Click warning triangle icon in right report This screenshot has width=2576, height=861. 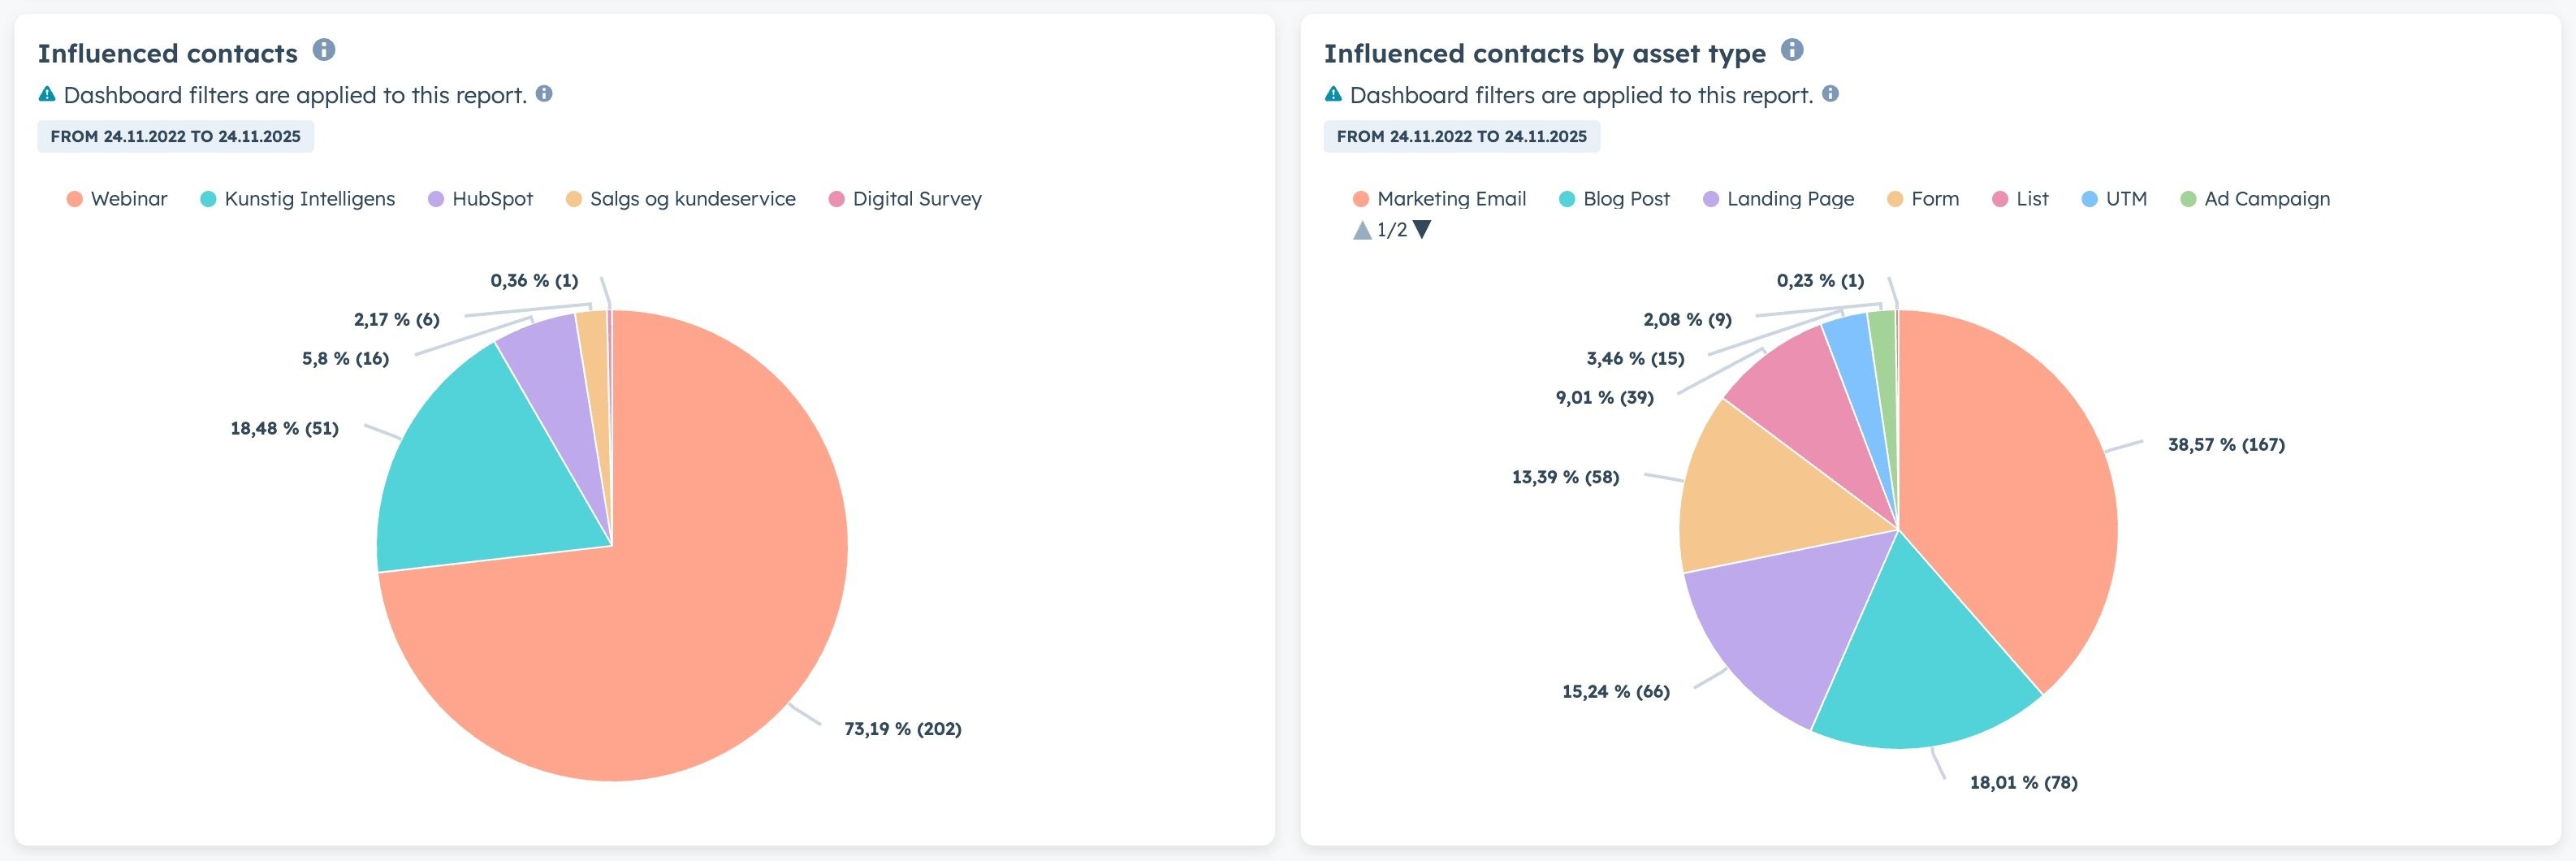tap(1333, 95)
